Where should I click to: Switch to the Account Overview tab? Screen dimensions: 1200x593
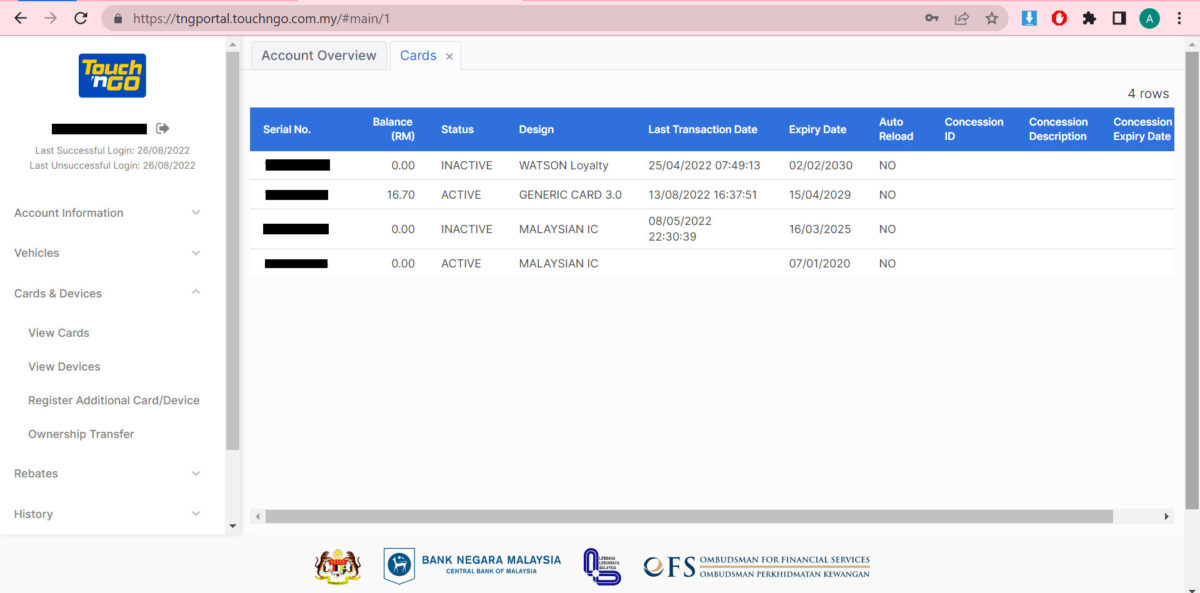click(x=319, y=56)
